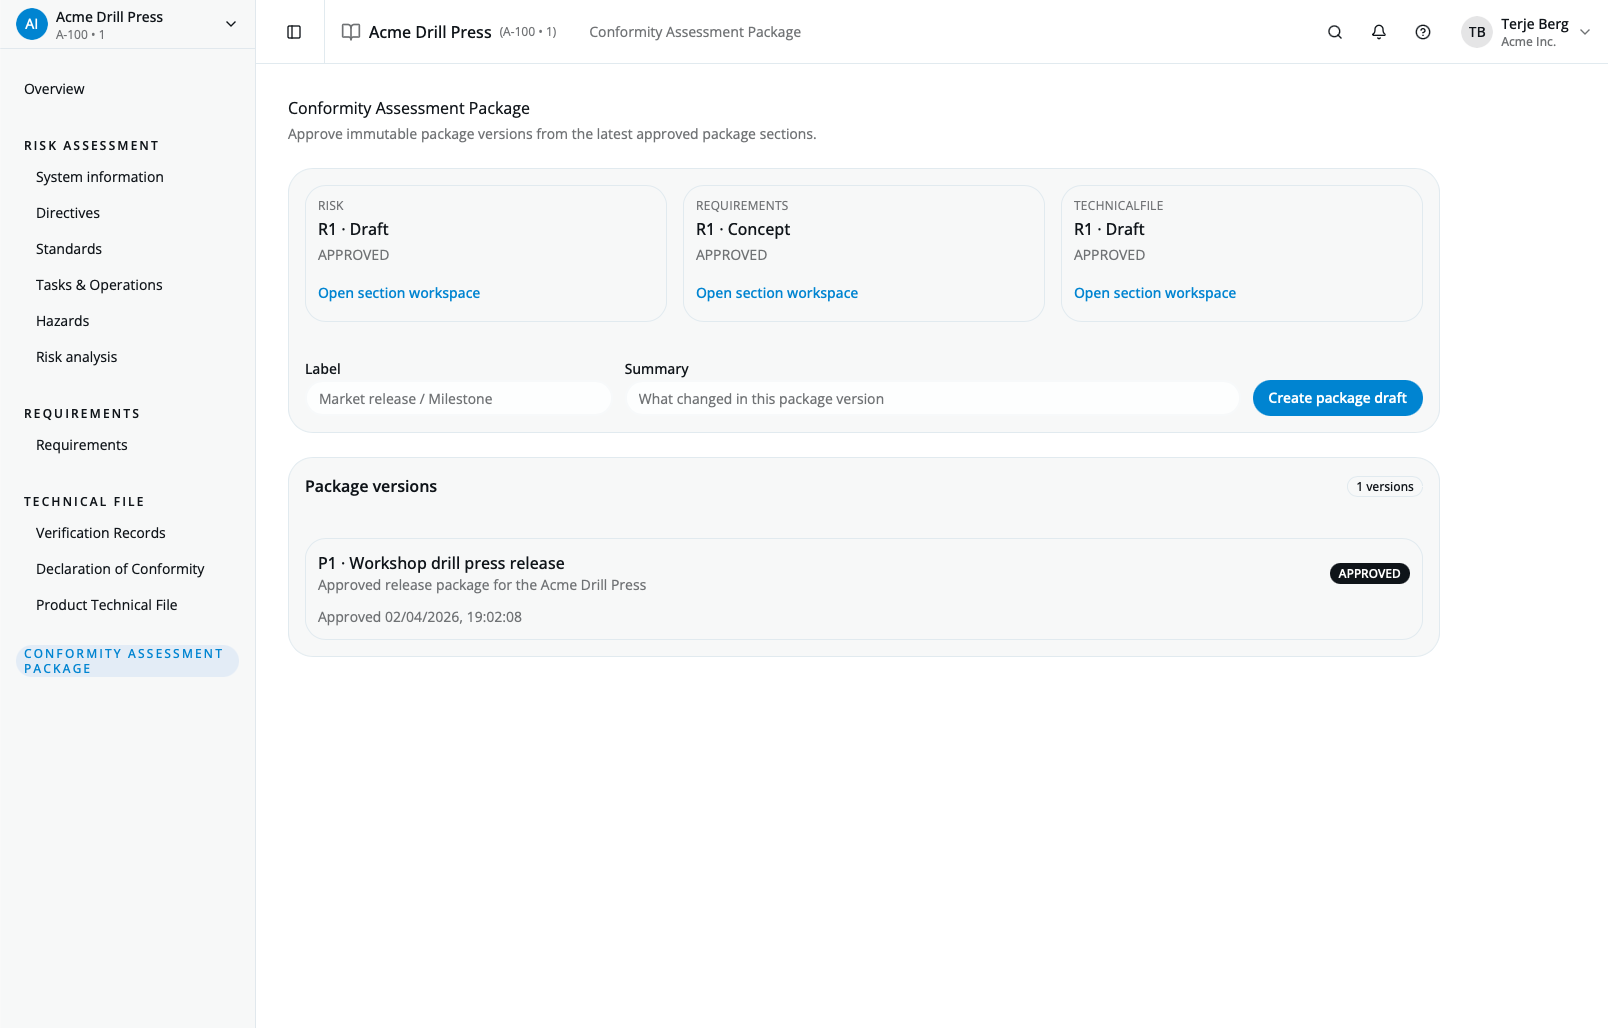The width and height of the screenshot is (1608, 1028).
Task: Select Conformity Assessment Package sidebar section
Action: coord(127,661)
